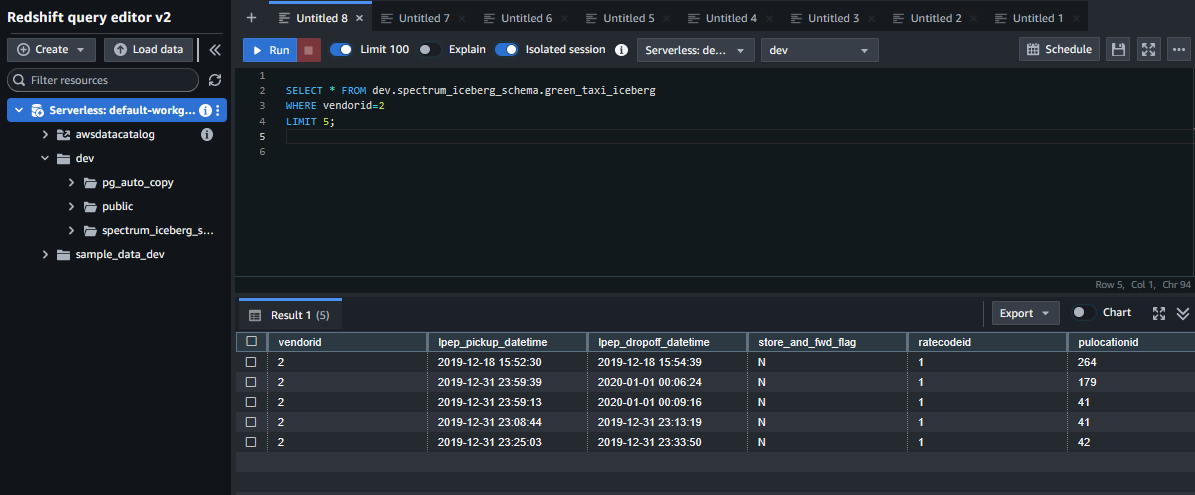Check the select-all header checkbox
This screenshot has height=495, width=1195.
[x=251, y=342]
